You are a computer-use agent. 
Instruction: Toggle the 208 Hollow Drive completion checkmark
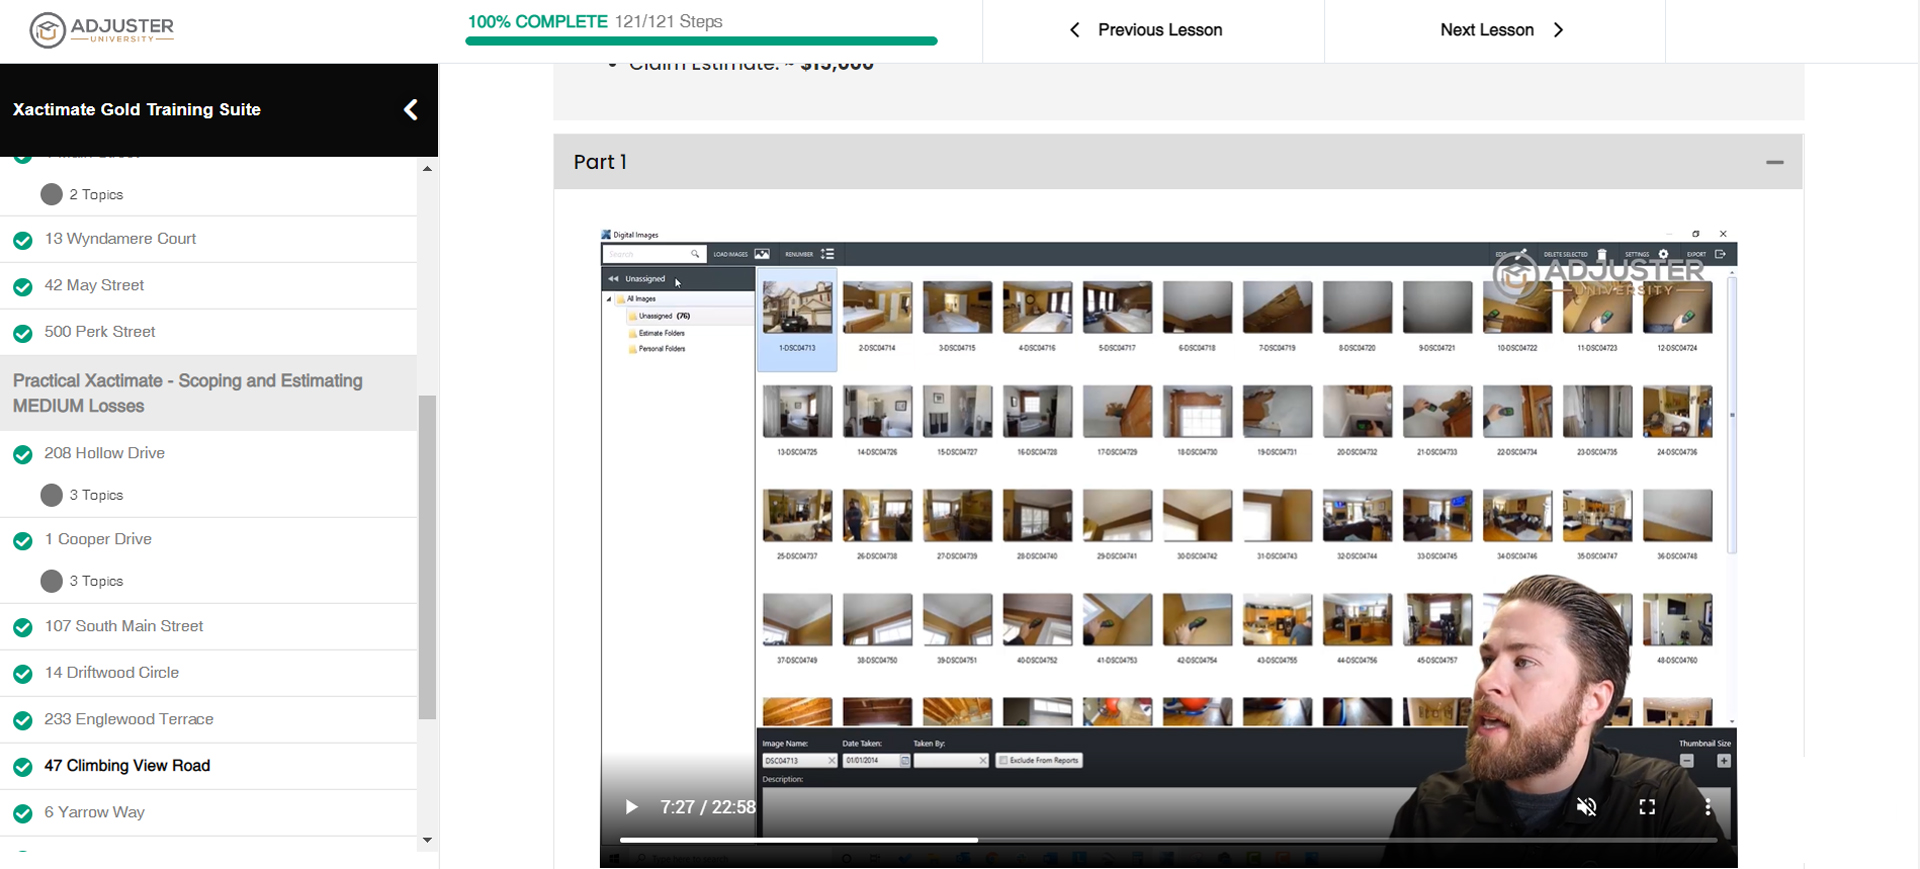pyautogui.click(x=23, y=454)
